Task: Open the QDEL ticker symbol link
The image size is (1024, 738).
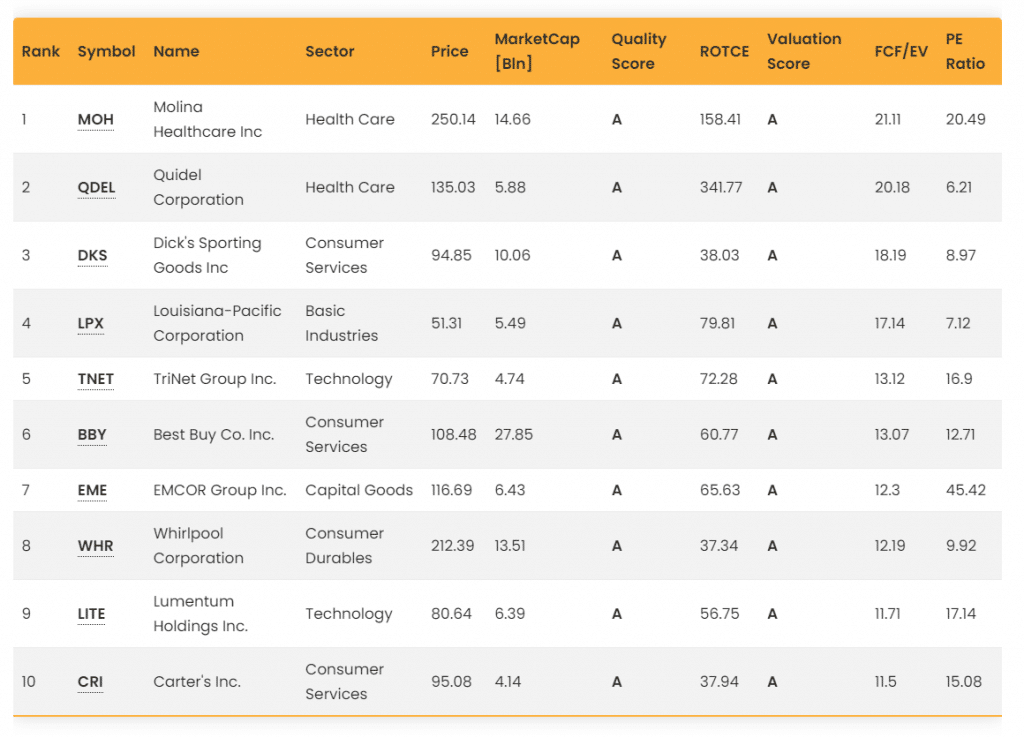Action: pos(97,187)
